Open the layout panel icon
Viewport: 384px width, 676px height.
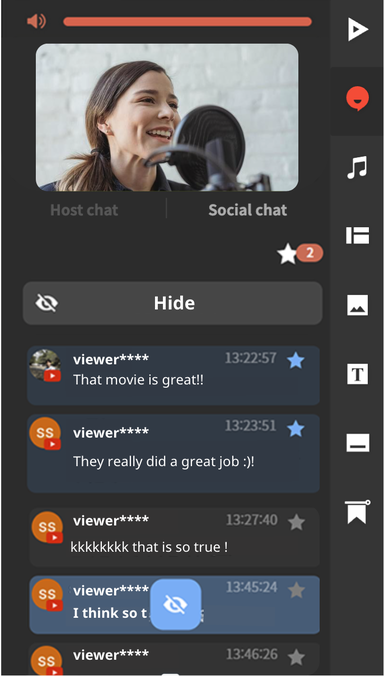click(x=357, y=236)
